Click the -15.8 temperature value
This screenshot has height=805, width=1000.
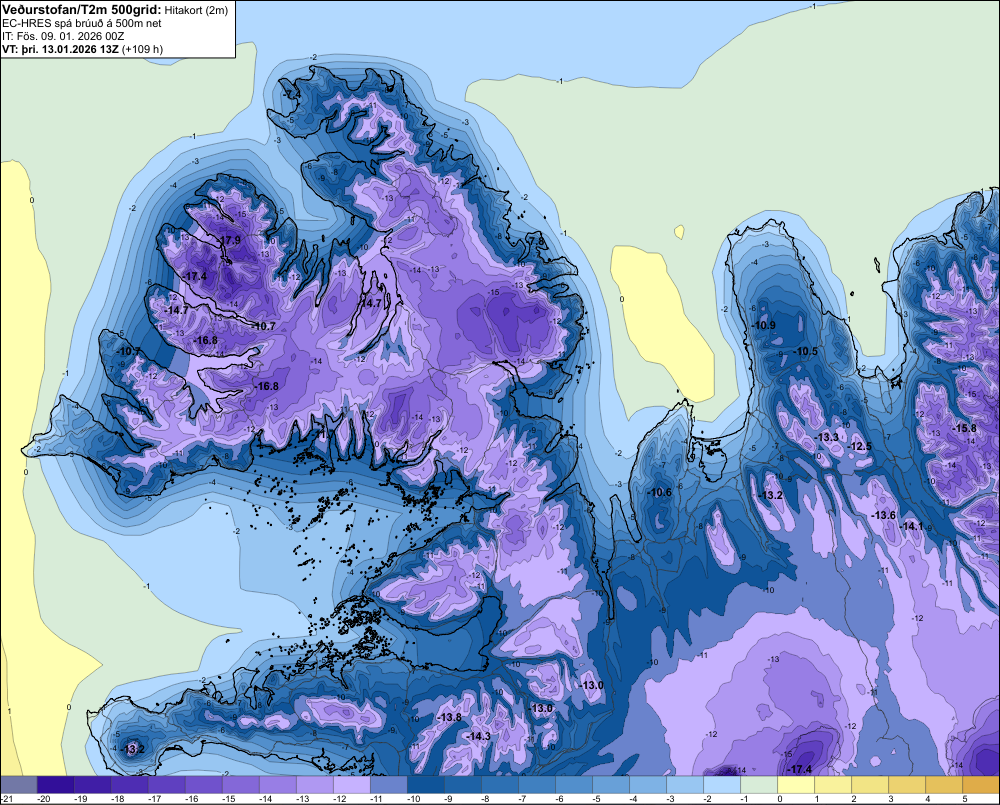(x=964, y=429)
